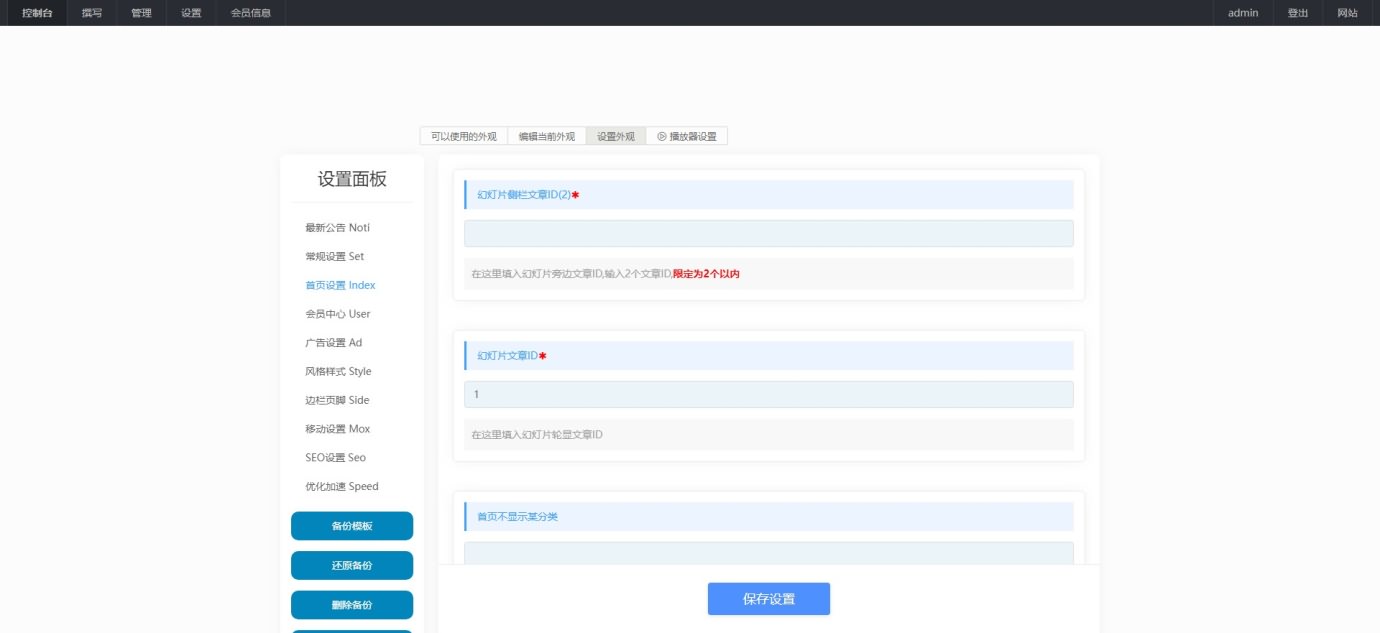The height and width of the screenshot is (633, 1380).
Task: Switch to 编辑当前外观 tab
Action: point(547,136)
